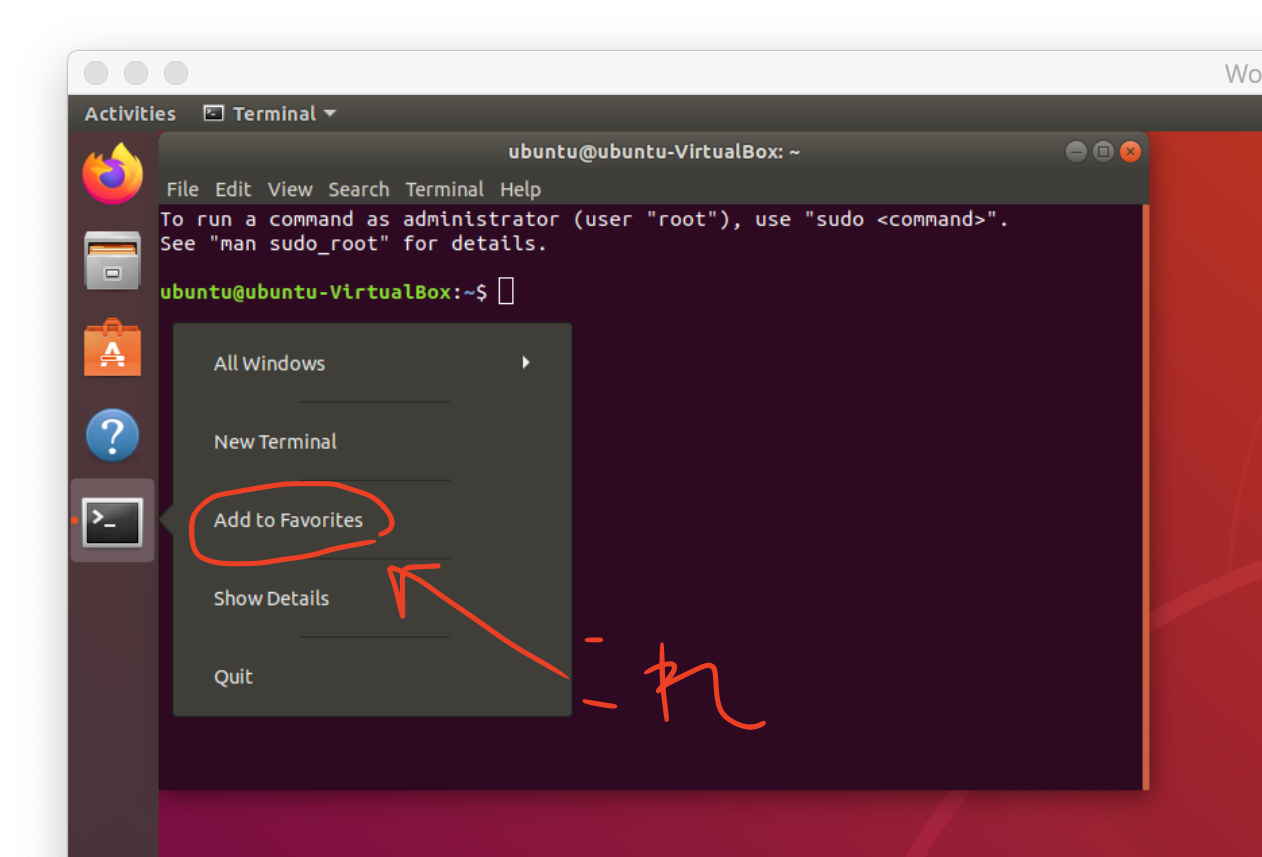Viewport: 1262px width, 857px height.
Task: Open the Terminal app menu in top bar
Action: click(270, 114)
